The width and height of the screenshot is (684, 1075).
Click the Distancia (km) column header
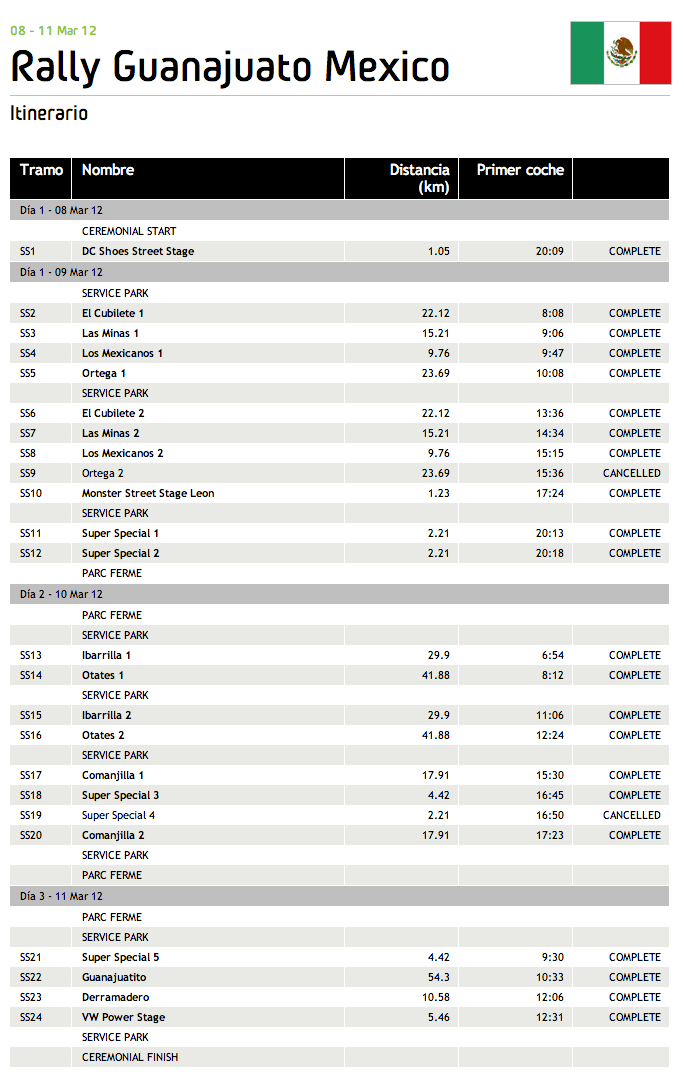tap(419, 178)
